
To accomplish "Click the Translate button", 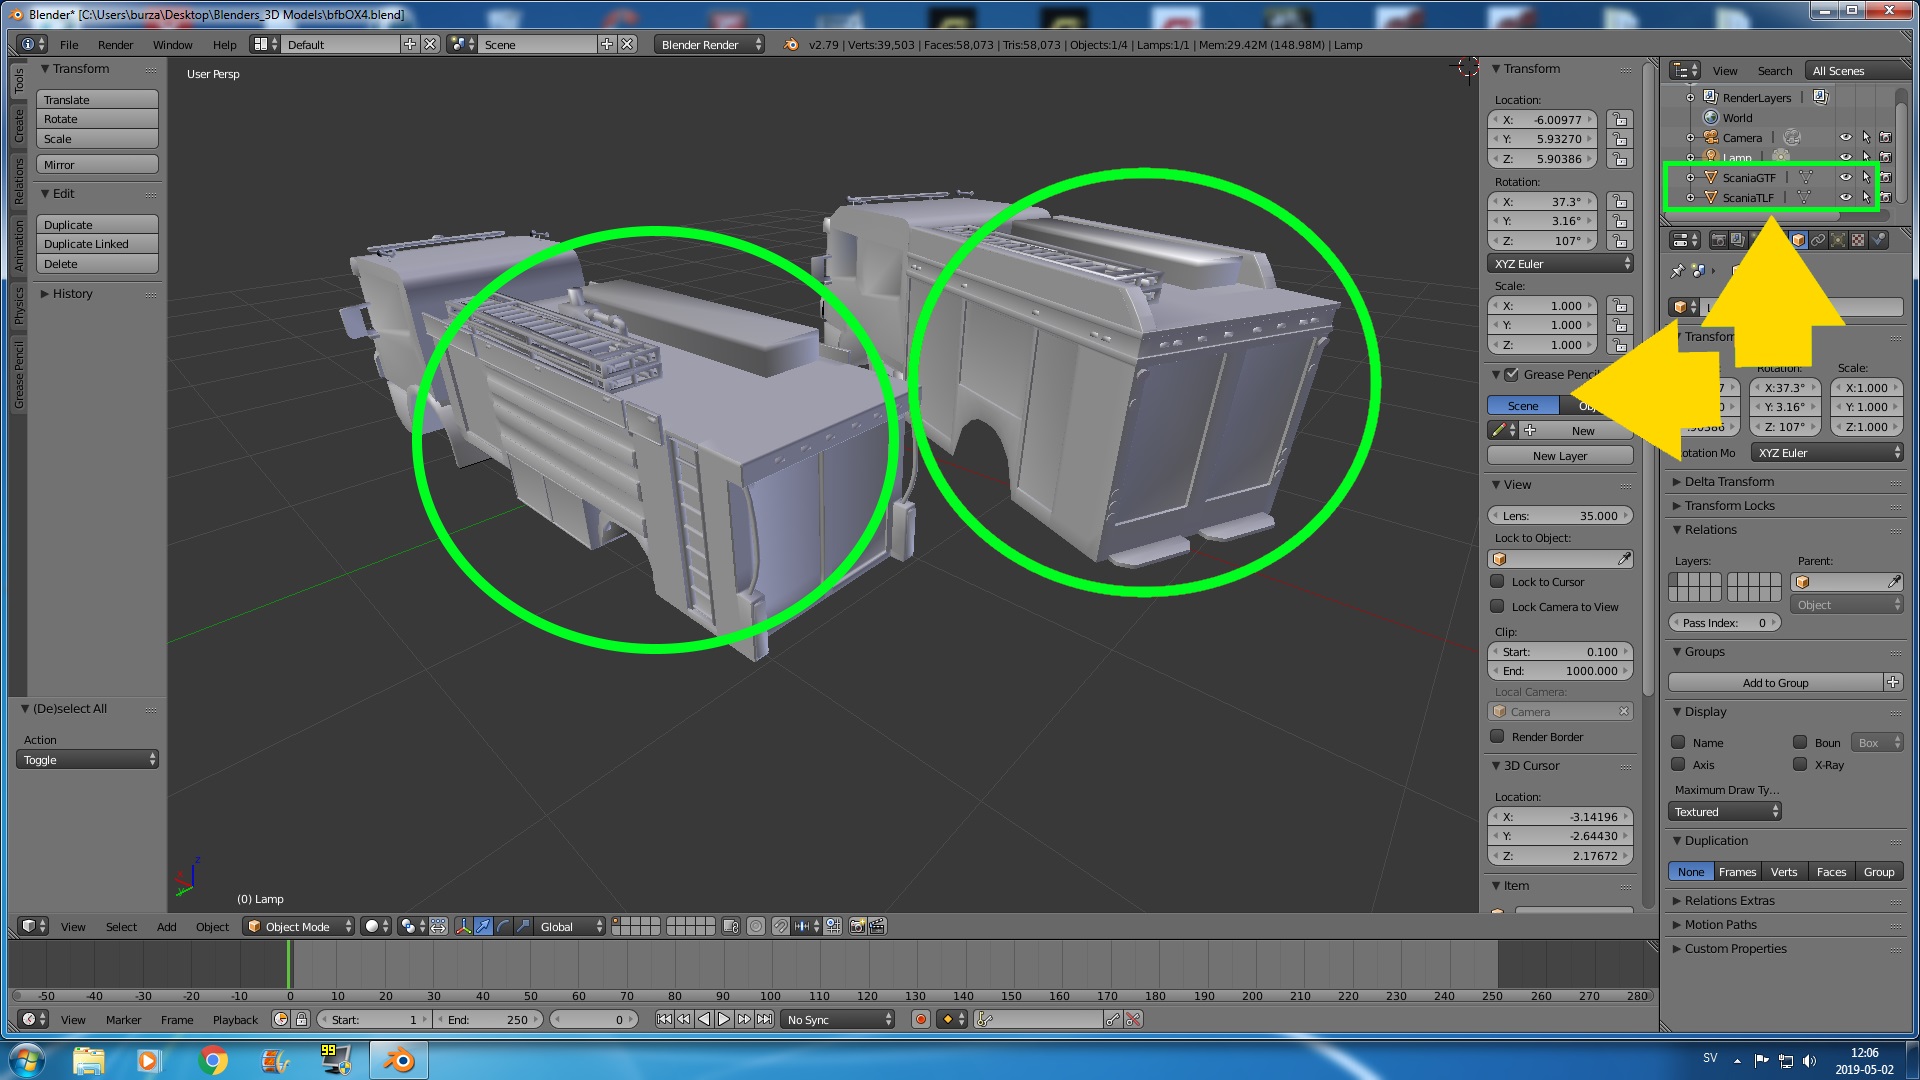I will pyautogui.click(x=97, y=100).
